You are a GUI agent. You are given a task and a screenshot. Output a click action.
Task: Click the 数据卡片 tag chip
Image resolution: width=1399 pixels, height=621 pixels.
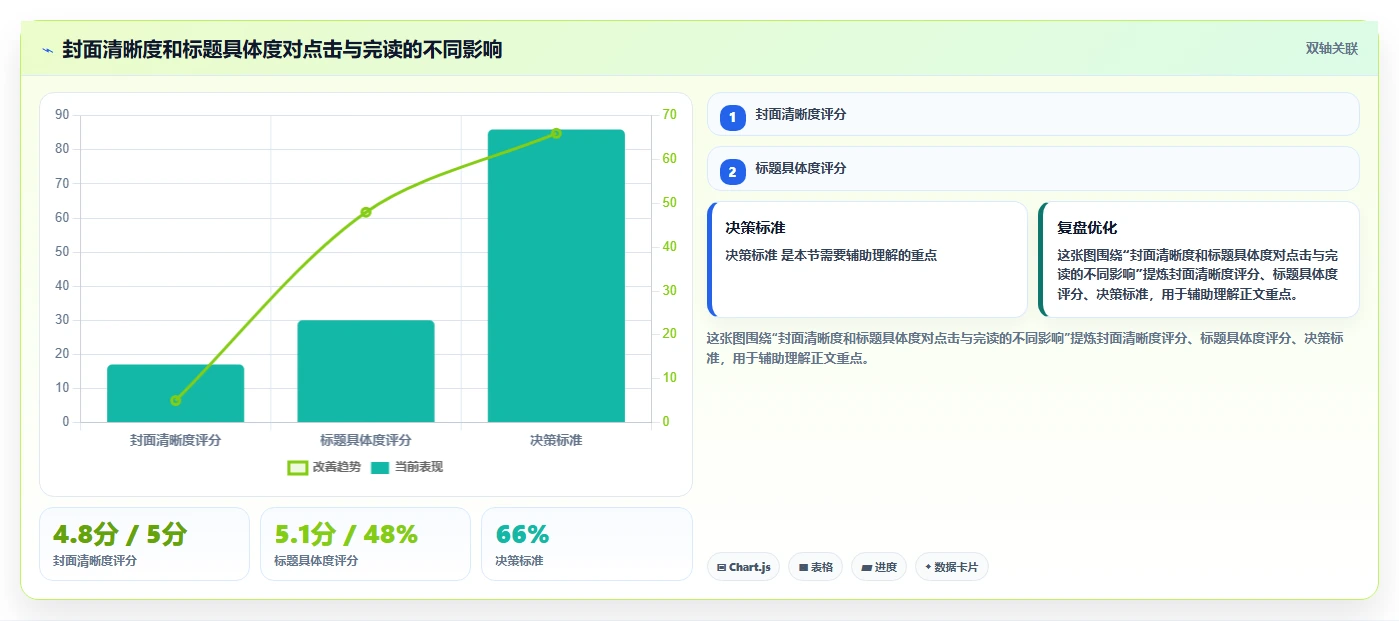952,567
